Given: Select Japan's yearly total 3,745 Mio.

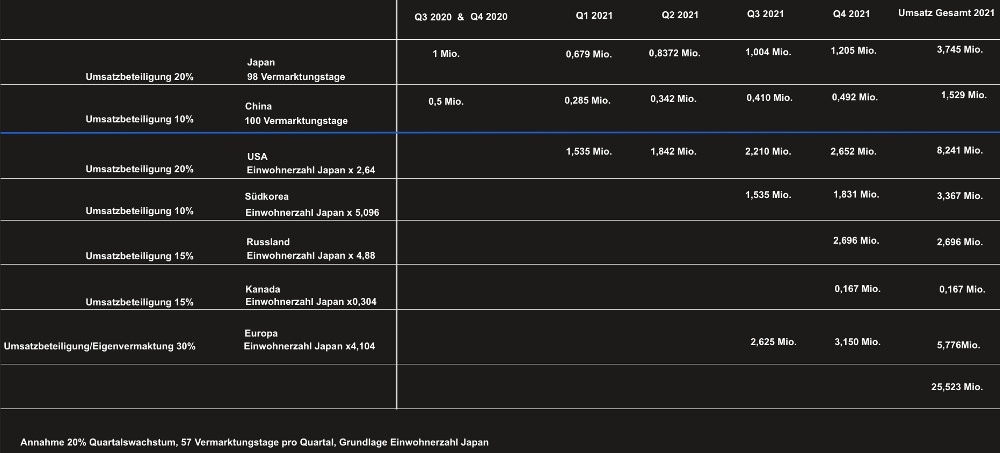Looking at the screenshot, I should 959,49.
